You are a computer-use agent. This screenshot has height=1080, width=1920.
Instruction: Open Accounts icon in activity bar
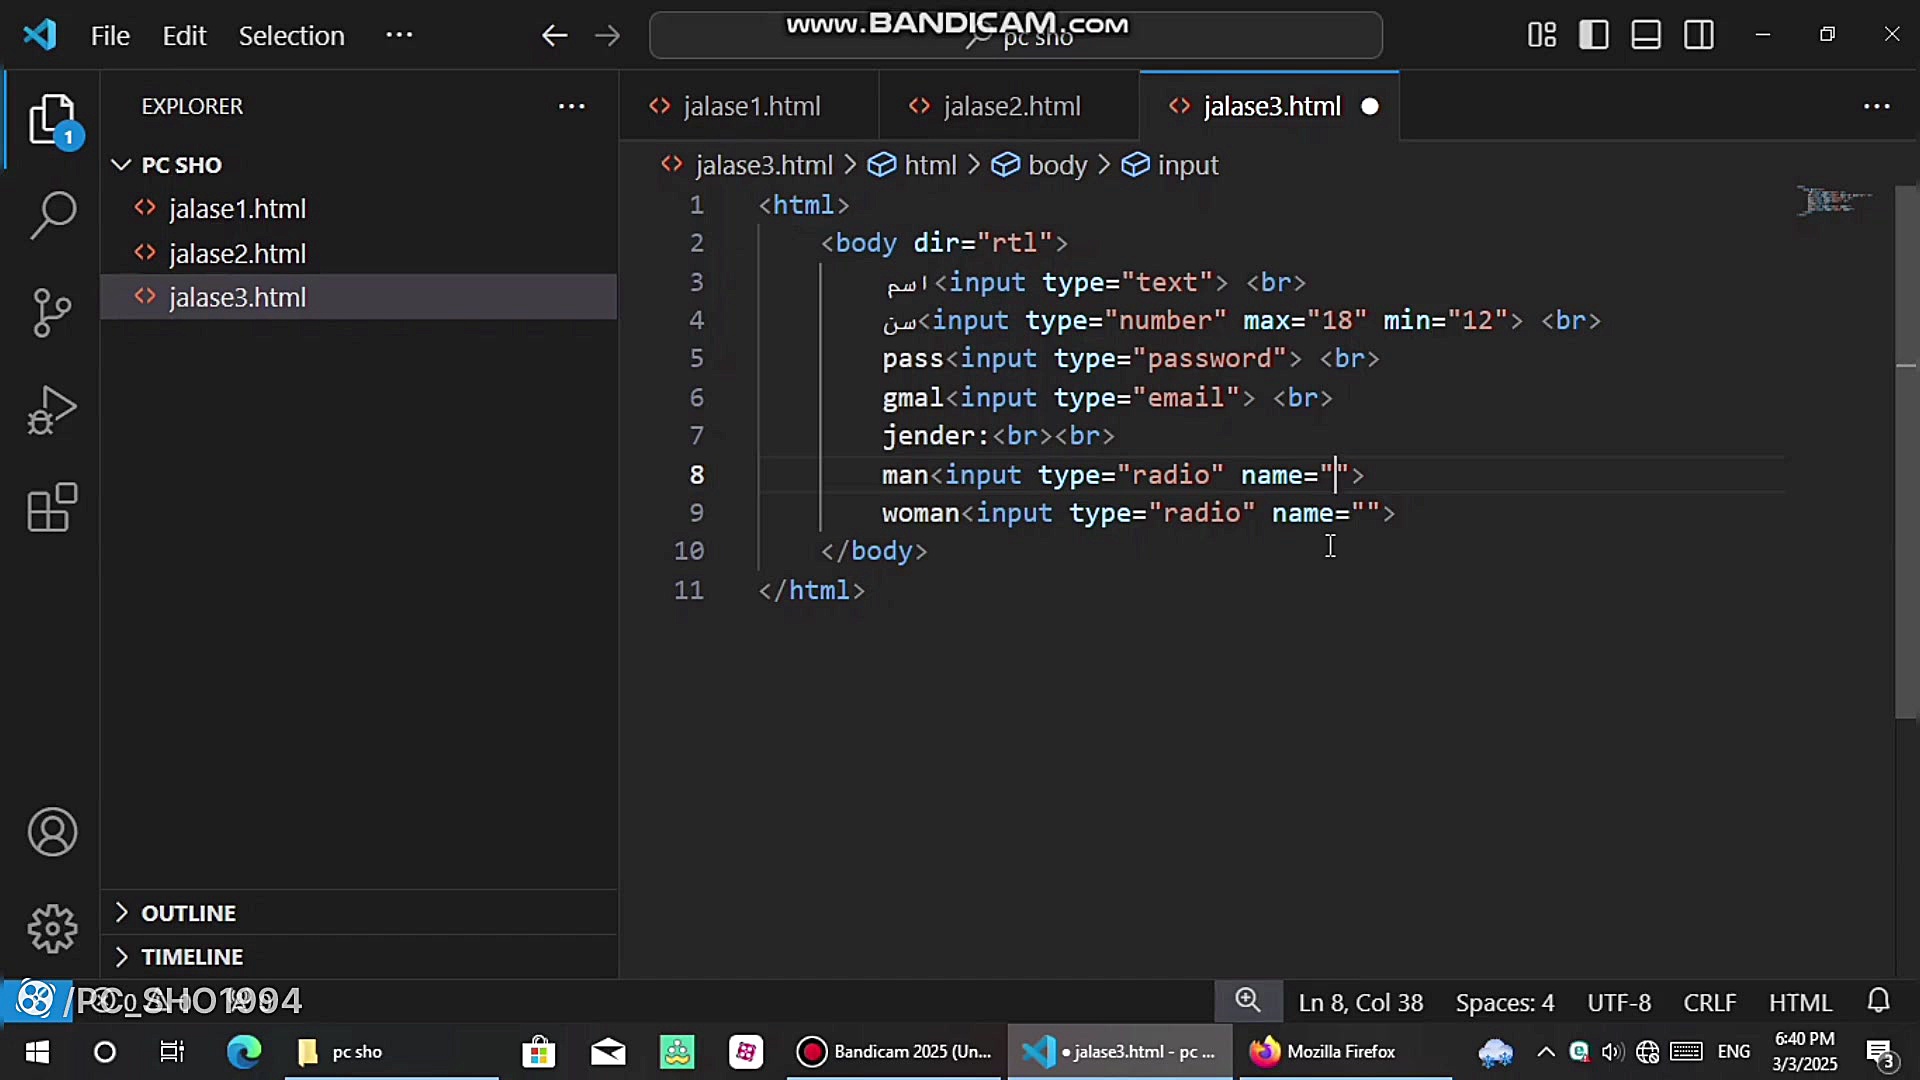[x=52, y=832]
